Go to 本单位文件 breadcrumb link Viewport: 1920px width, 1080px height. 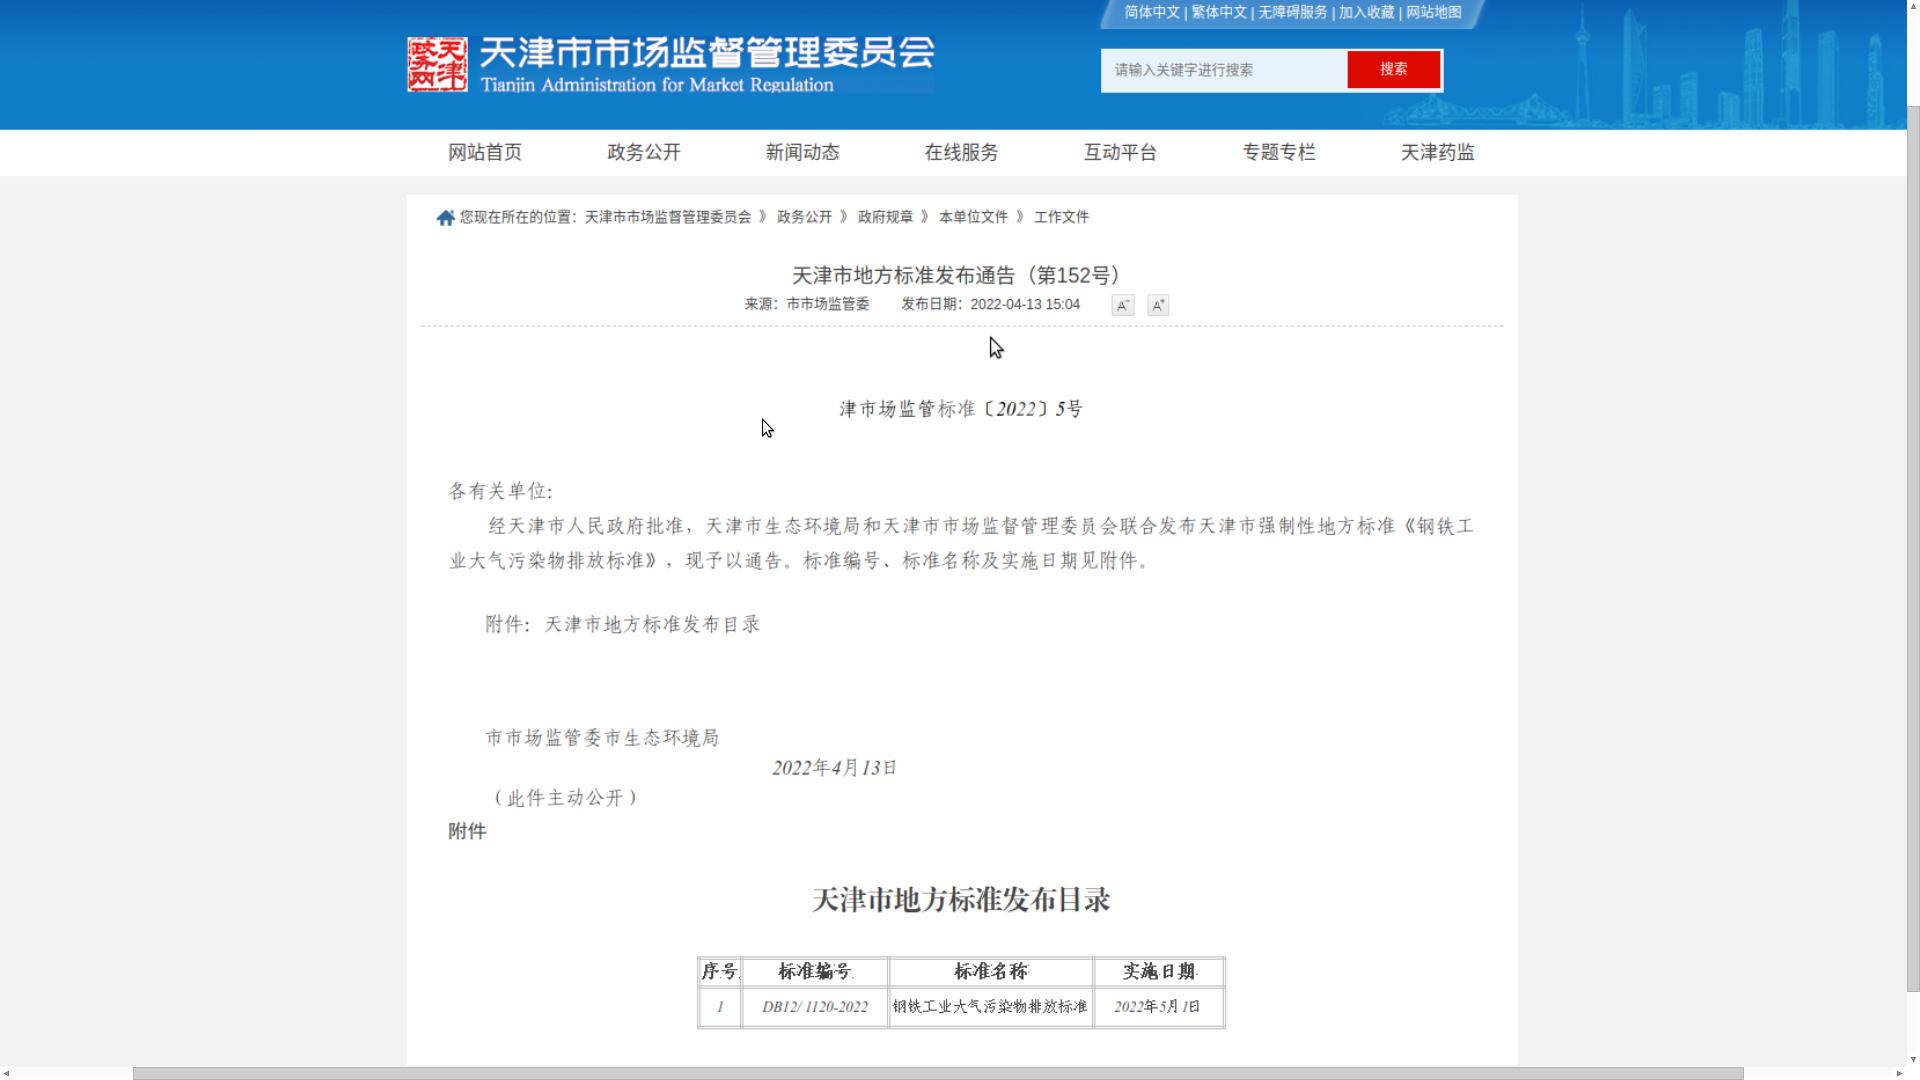point(973,217)
